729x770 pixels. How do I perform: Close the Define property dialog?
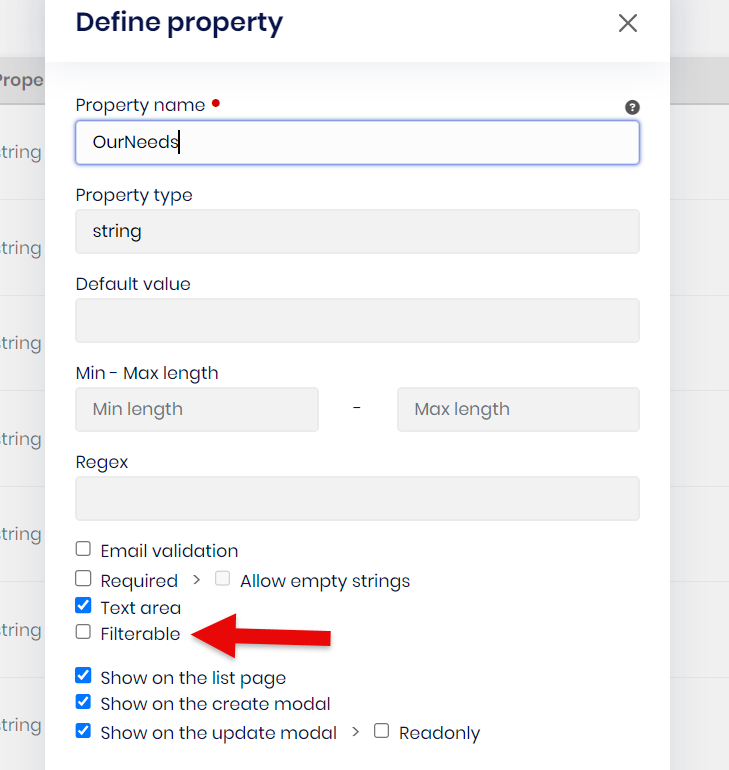click(627, 23)
